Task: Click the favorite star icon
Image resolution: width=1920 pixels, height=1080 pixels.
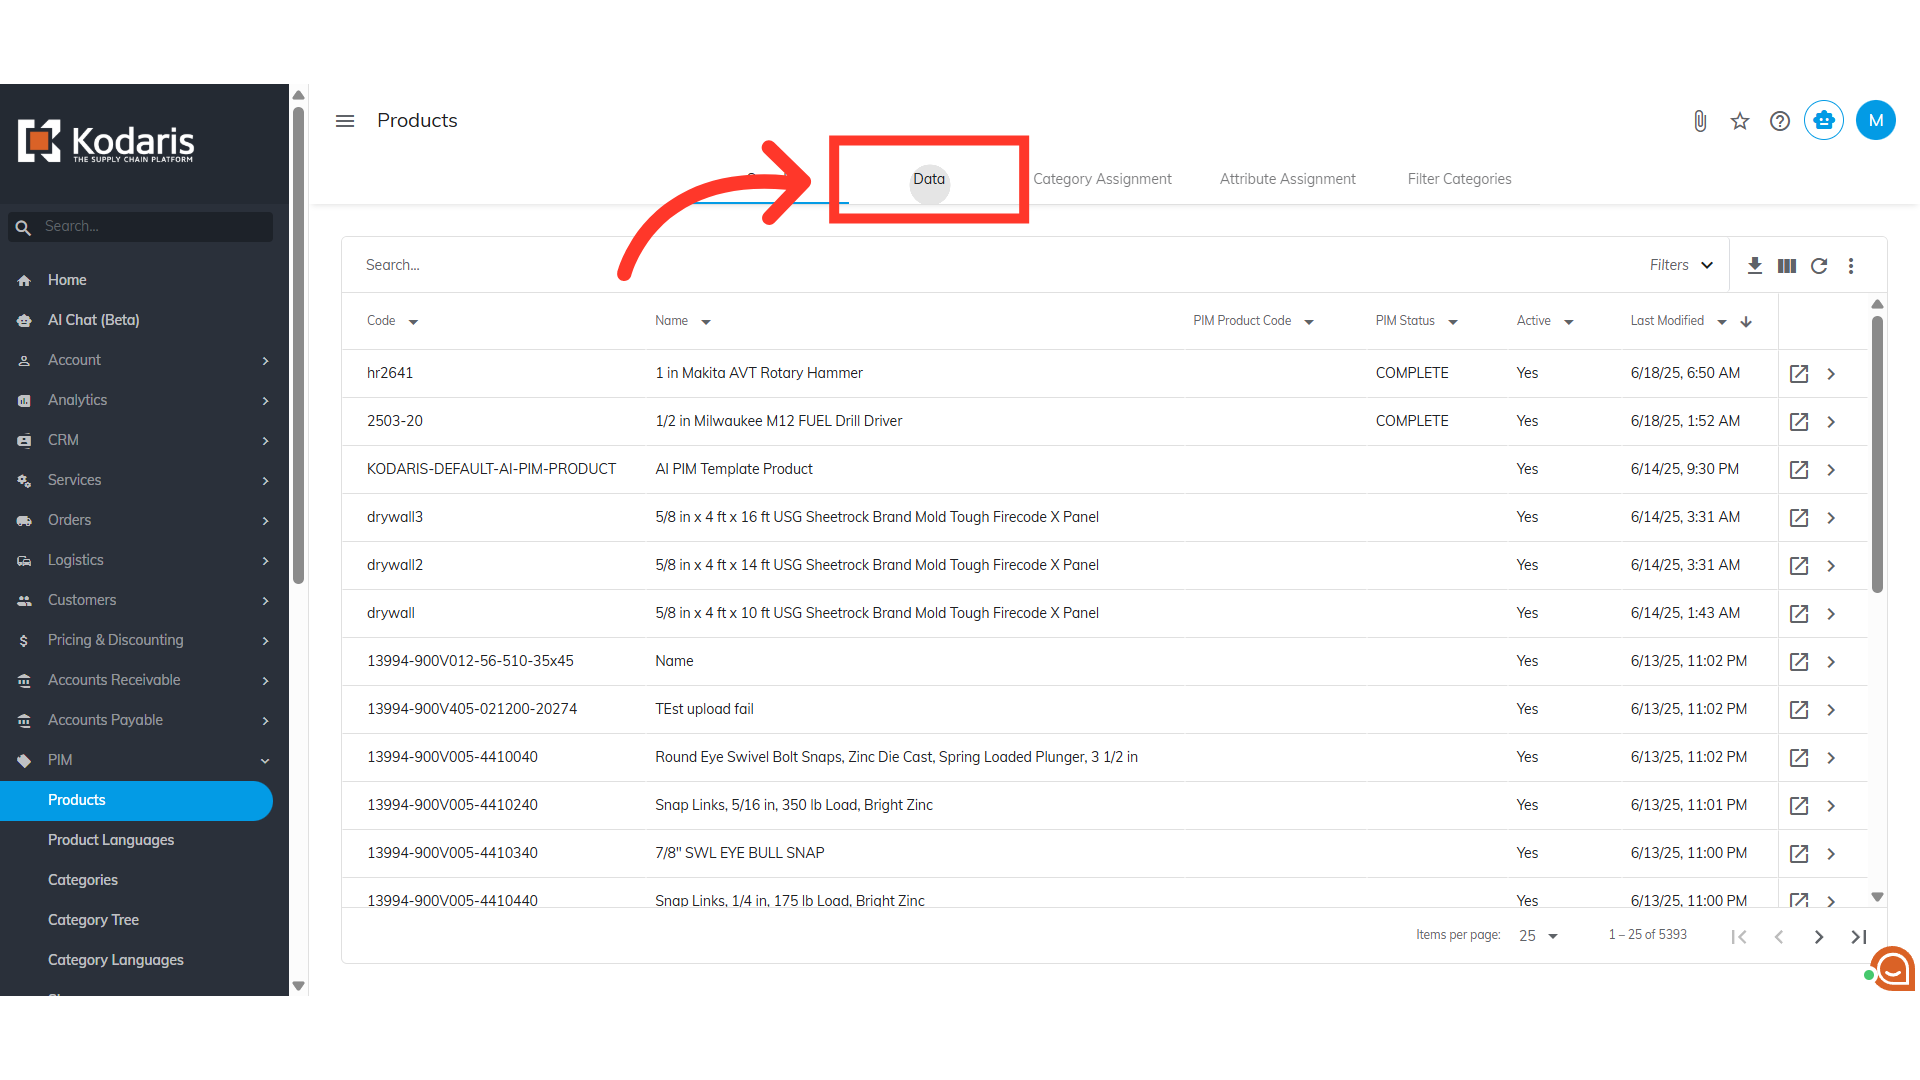Action: (1740, 121)
